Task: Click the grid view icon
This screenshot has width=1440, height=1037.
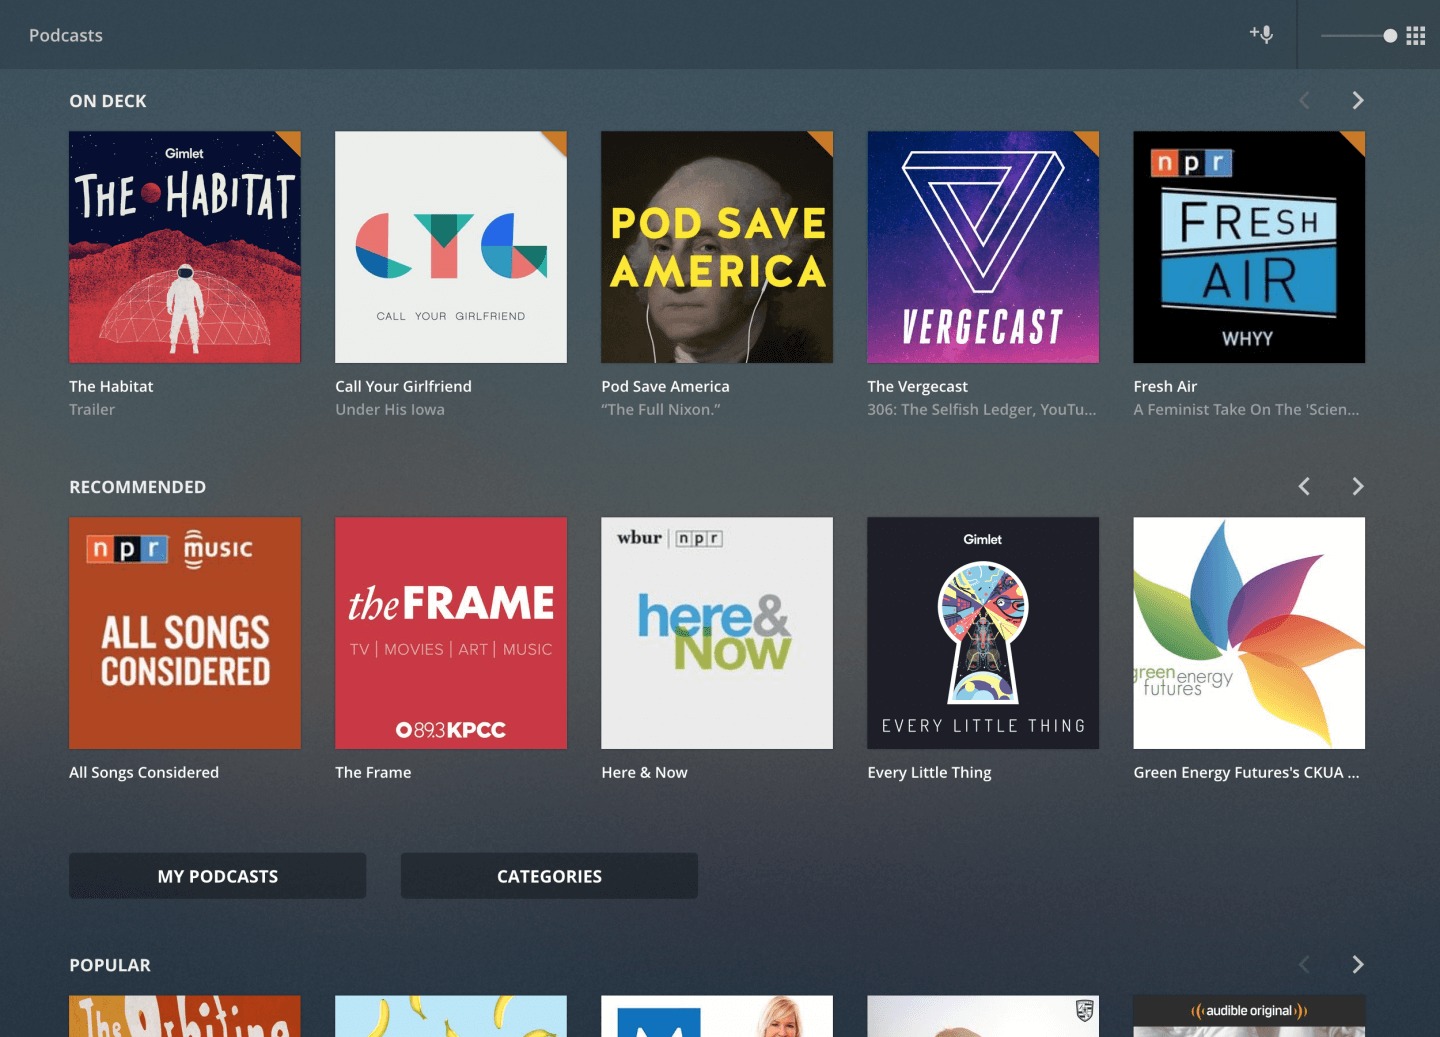Action: (1415, 36)
